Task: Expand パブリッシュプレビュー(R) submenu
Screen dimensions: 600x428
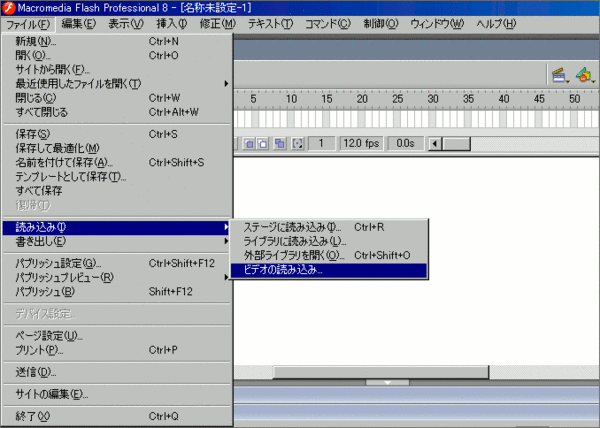Action: point(117,278)
